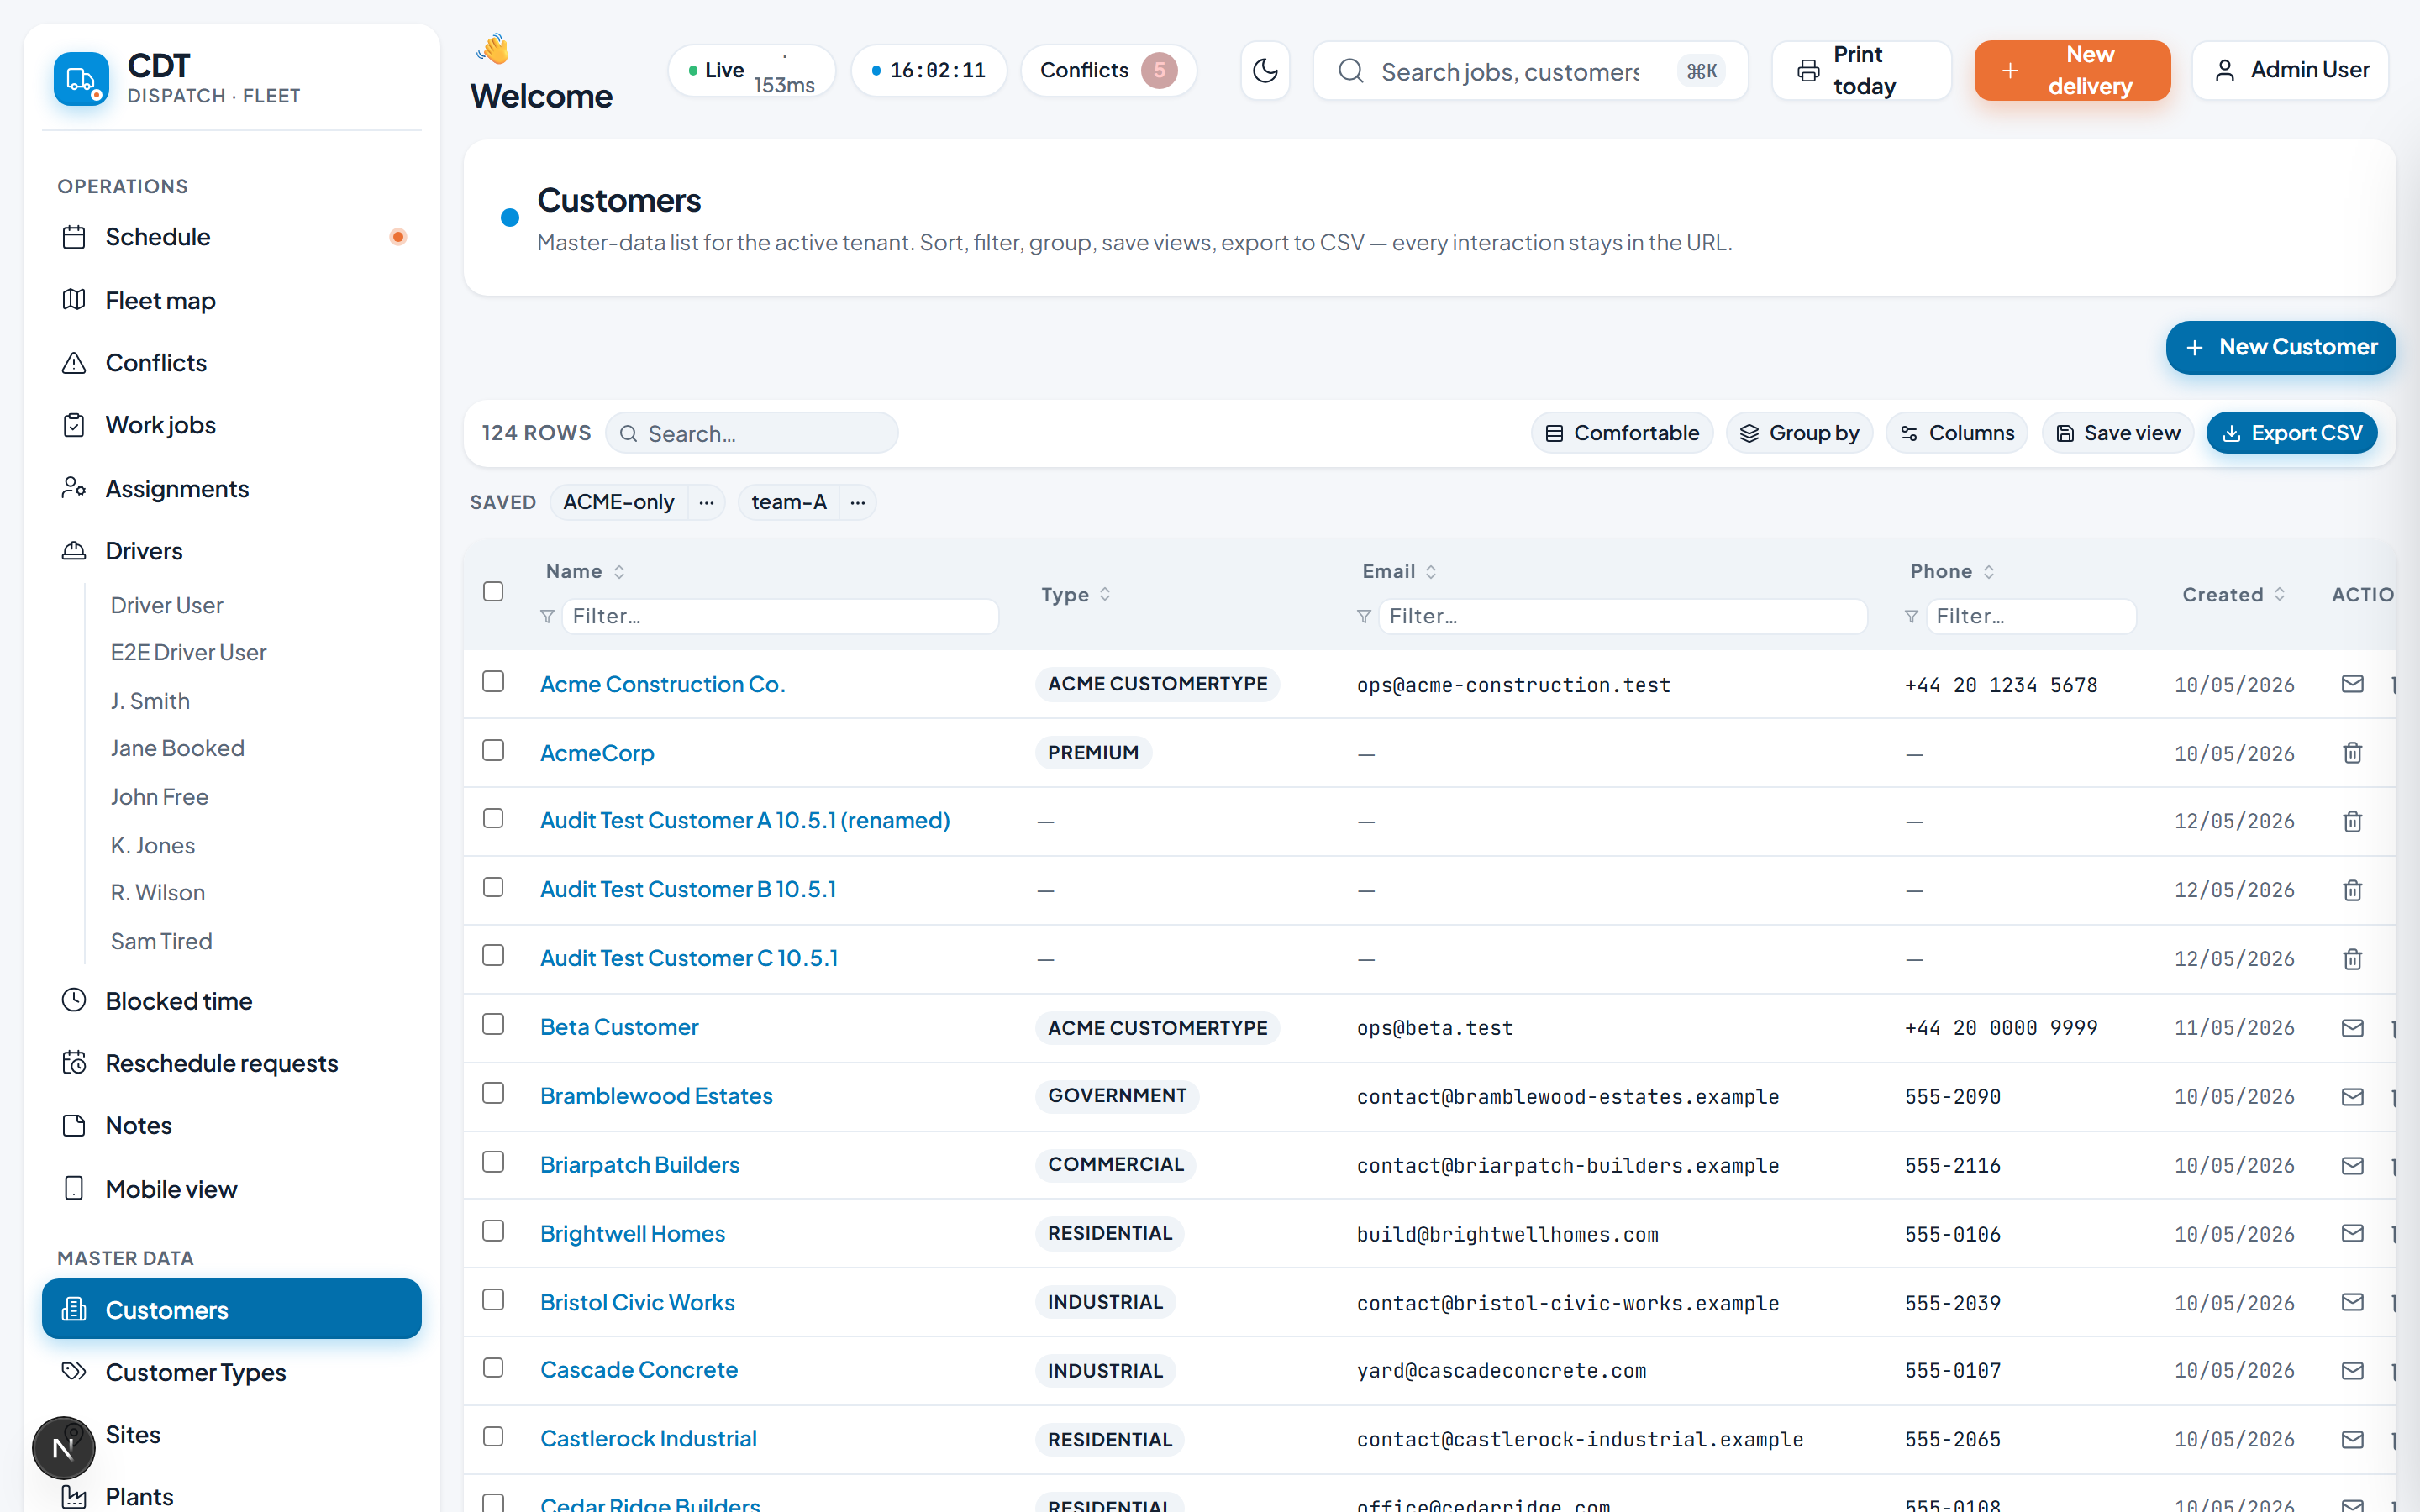2420x1512 pixels.
Task: Click the New Customer button
Action: pos(2280,347)
